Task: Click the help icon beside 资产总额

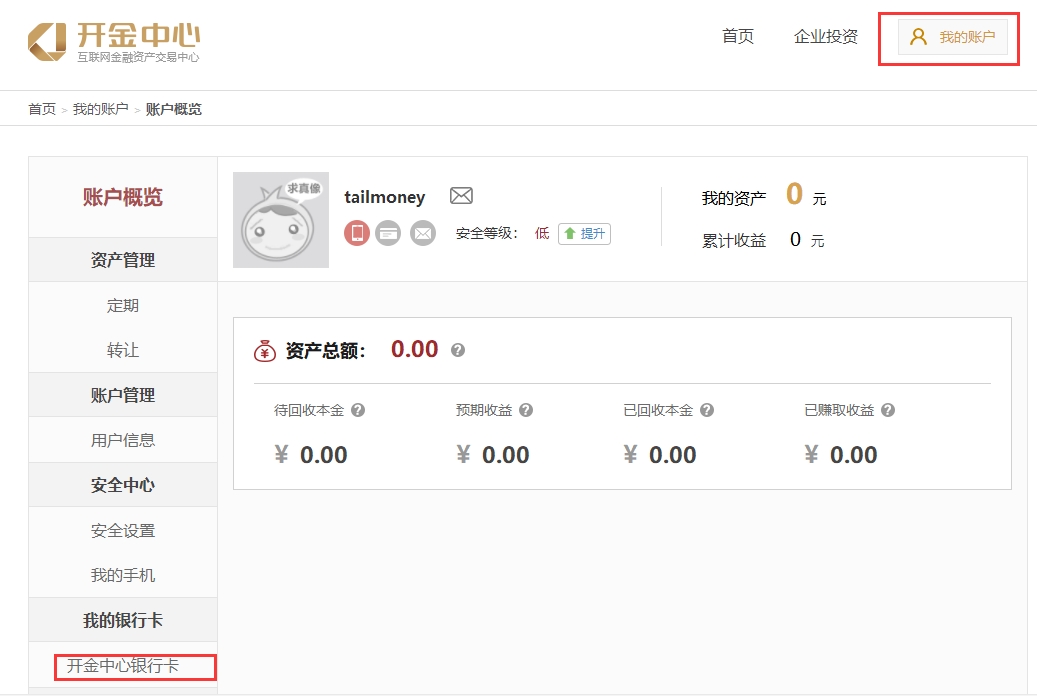Action: [458, 350]
